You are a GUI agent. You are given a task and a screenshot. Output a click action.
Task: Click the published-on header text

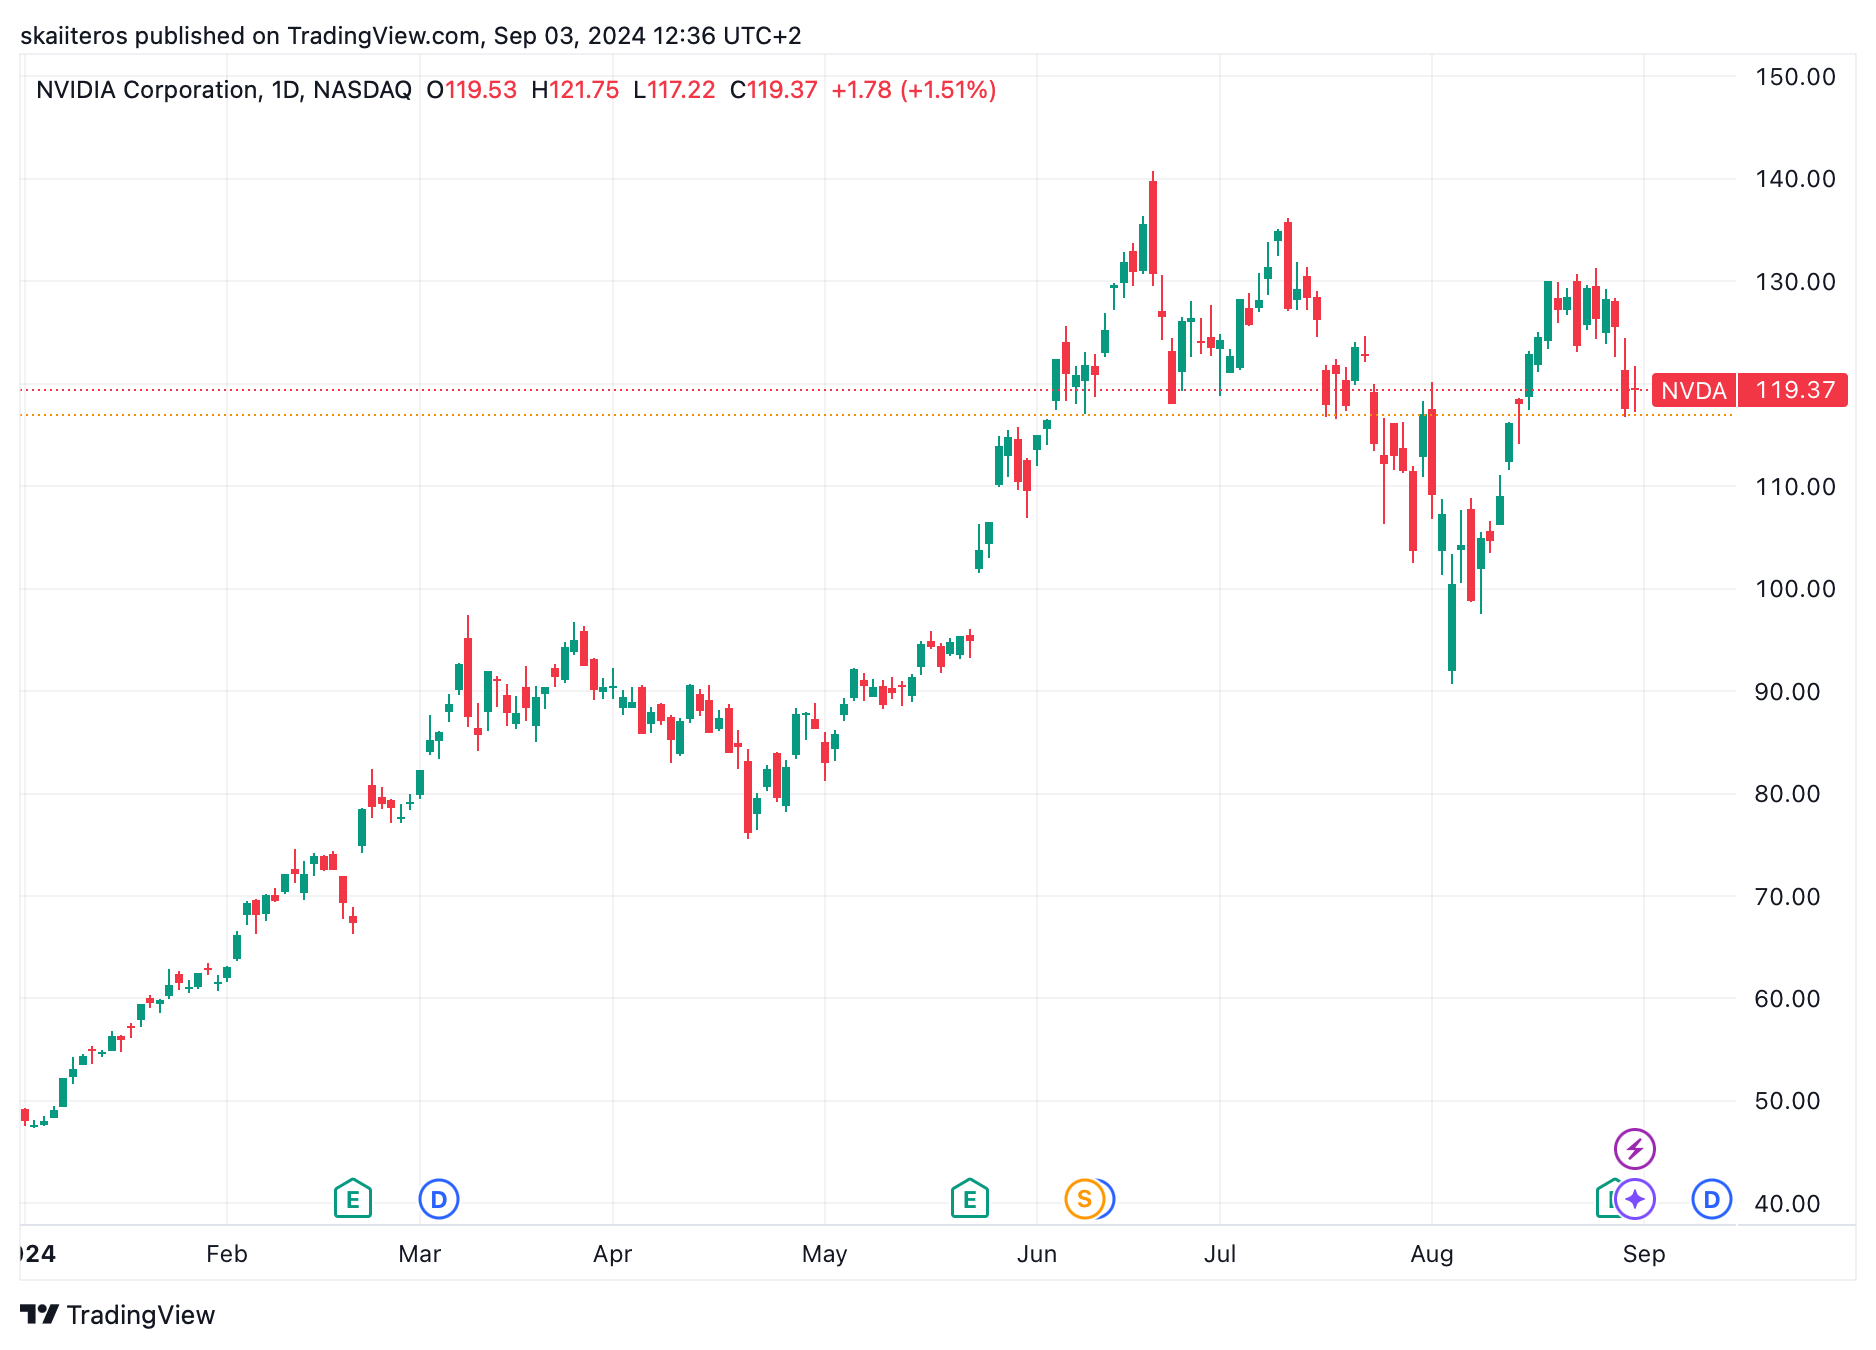click(x=411, y=36)
